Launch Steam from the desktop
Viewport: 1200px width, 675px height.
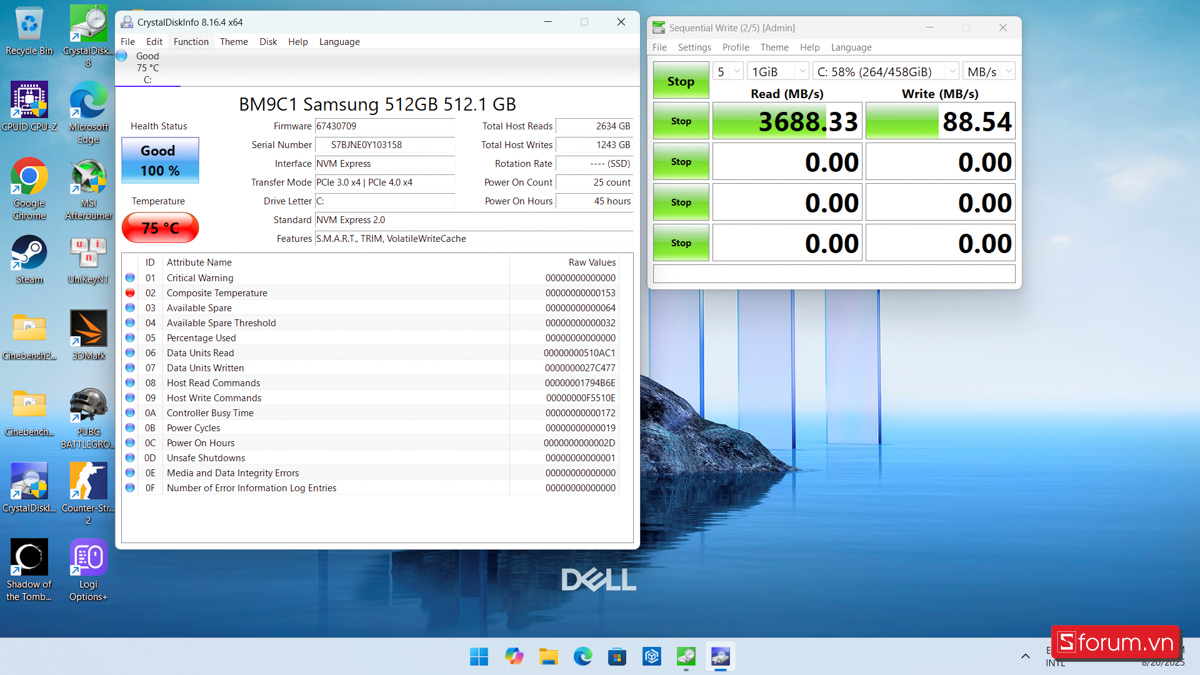pyautogui.click(x=29, y=260)
